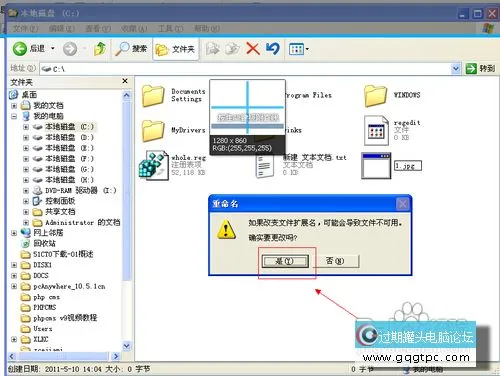The height and width of the screenshot is (376, 500).
Task: Expand Local Disk (D:) tree node
Action: tap(26, 138)
